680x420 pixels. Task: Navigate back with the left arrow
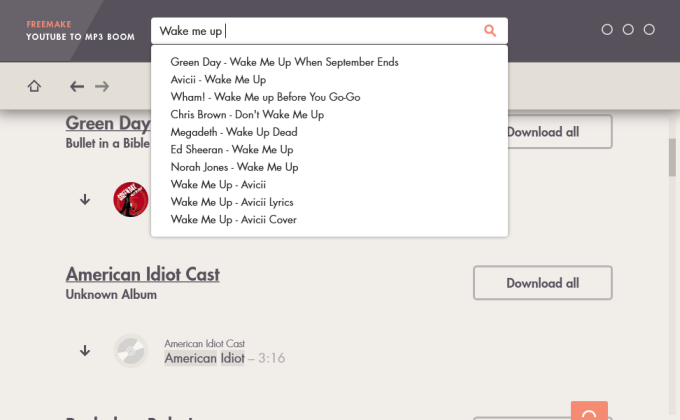point(77,86)
